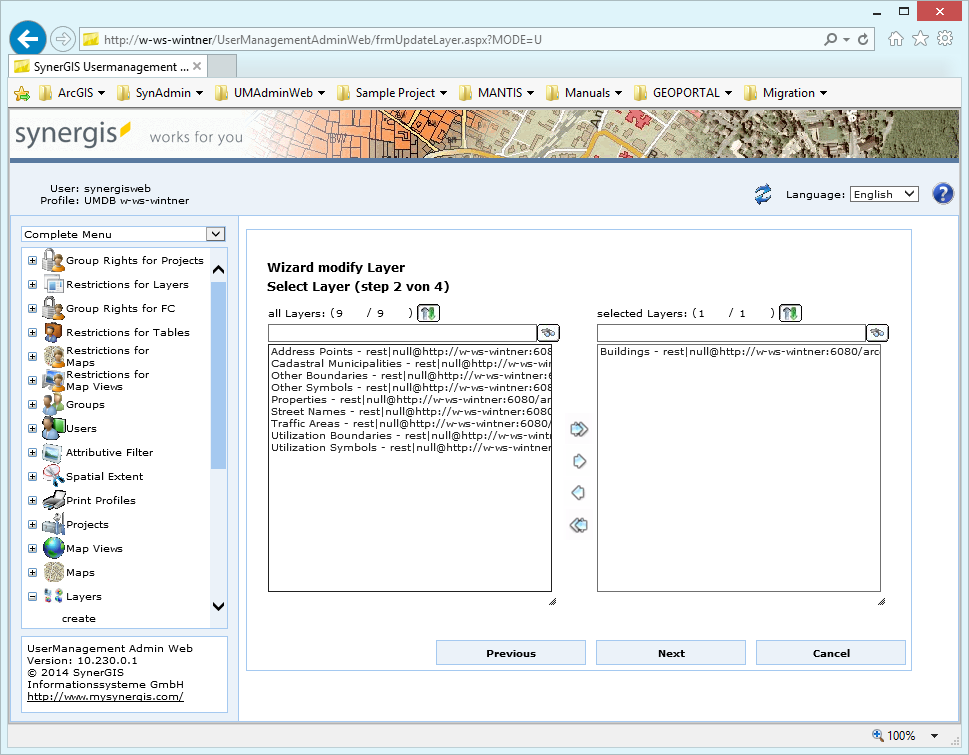The width and height of the screenshot is (969, 755).
Task: Click the move all layers right arrow
Action: click(x=578, y=430)
